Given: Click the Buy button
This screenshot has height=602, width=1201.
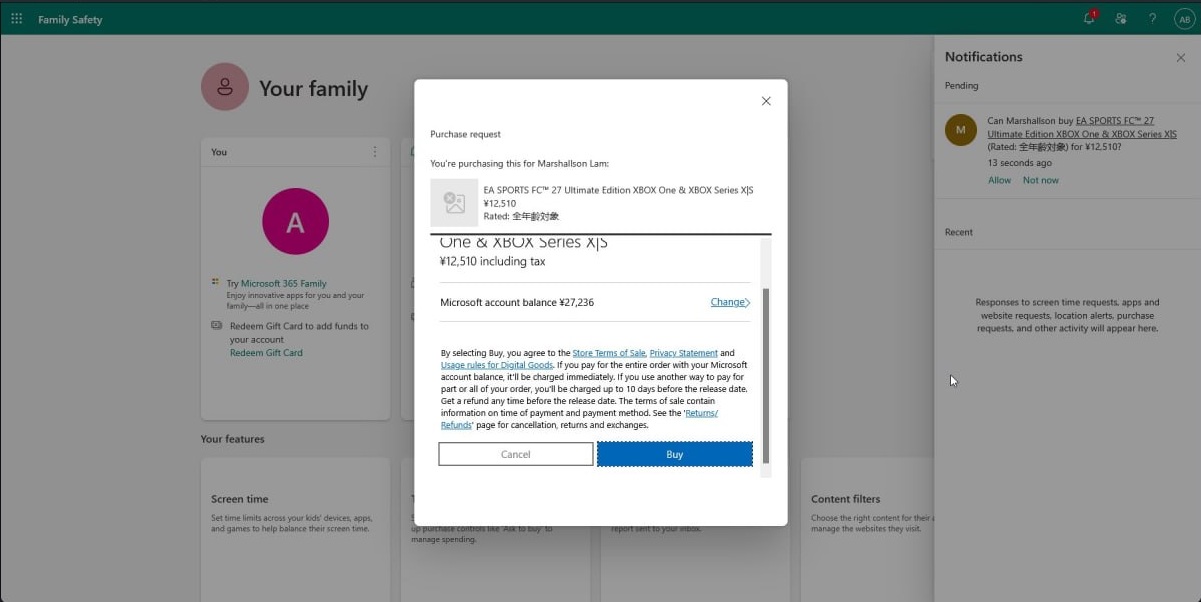Looking at the screenshot, I should click(675, 454).
